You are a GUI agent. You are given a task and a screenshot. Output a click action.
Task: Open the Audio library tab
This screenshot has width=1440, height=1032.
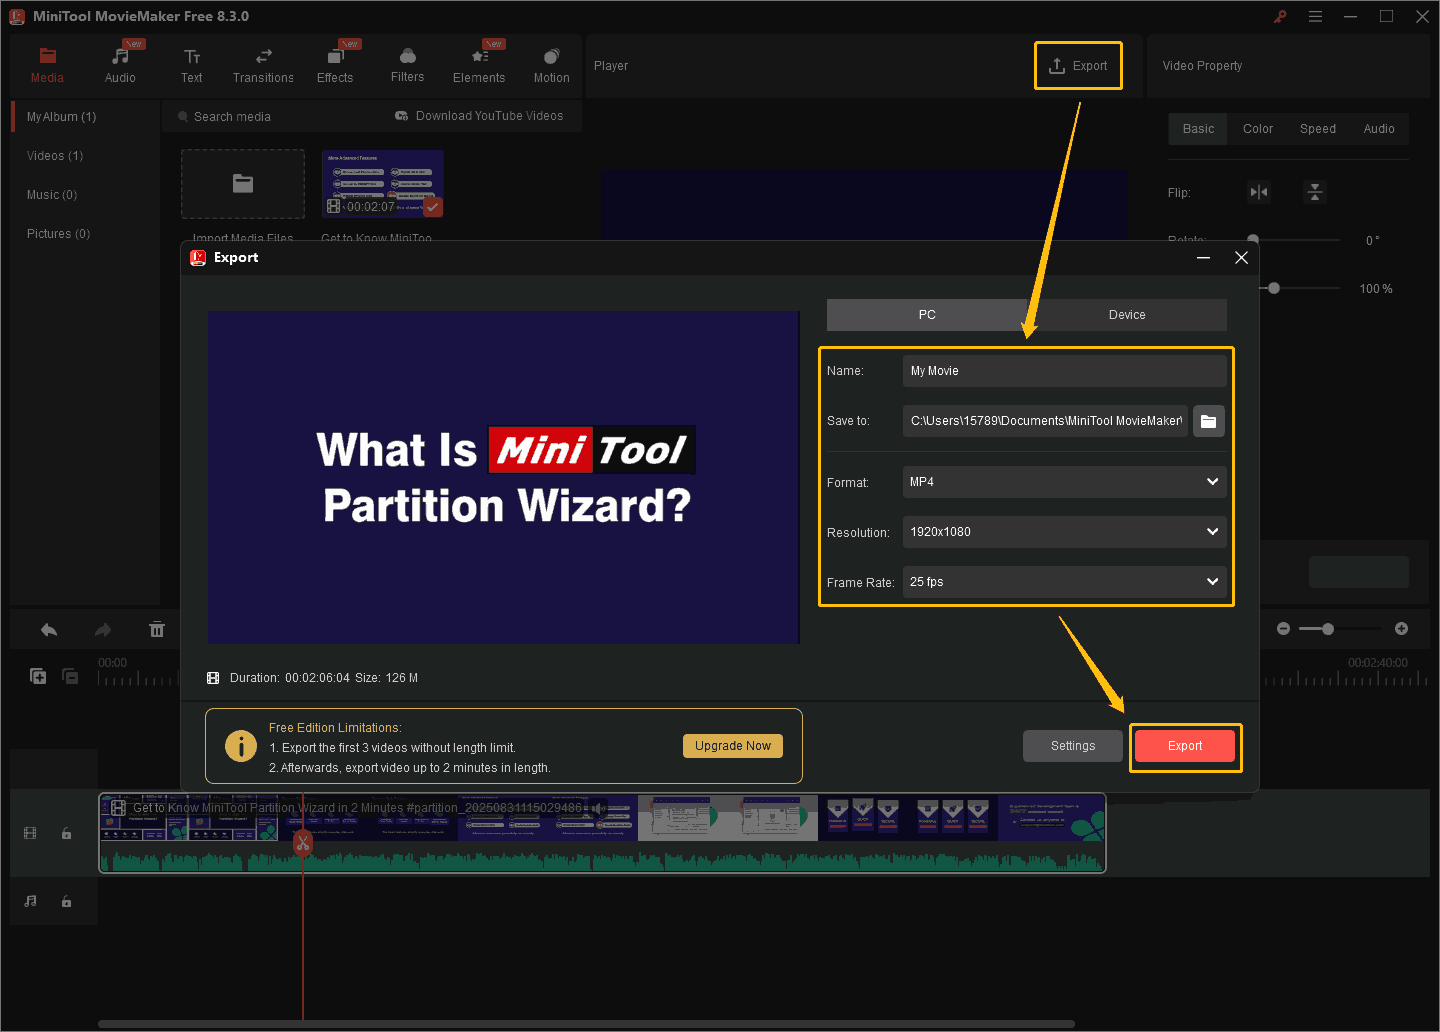click(120, 65)
